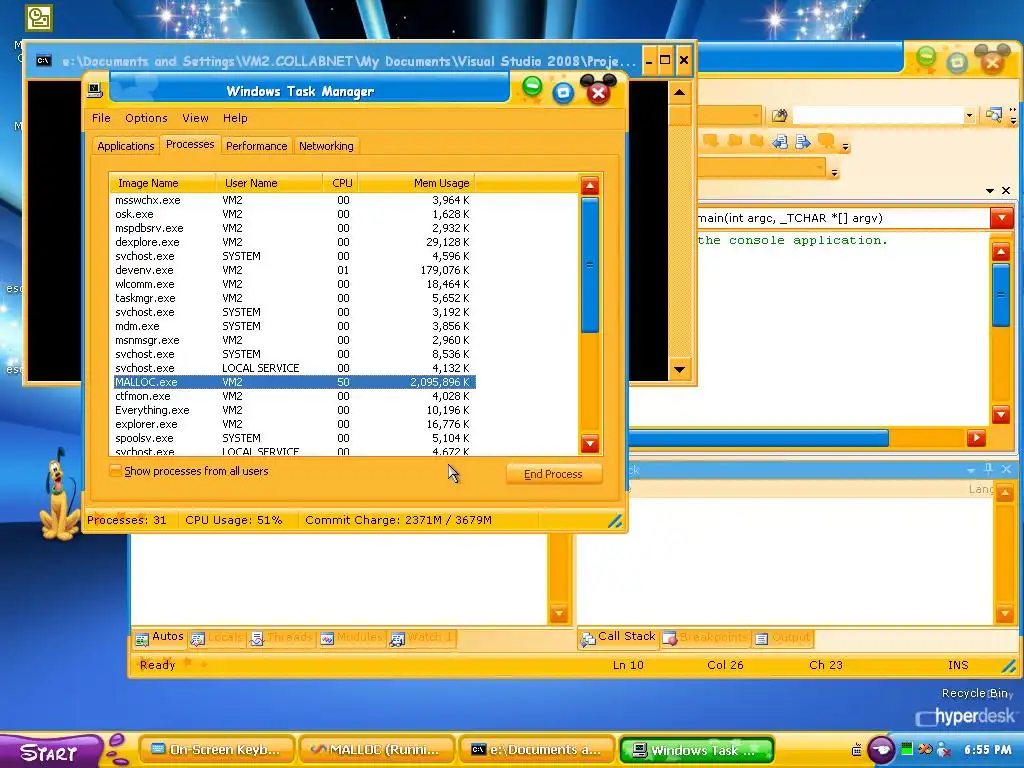Screen dimensions: 1024x768
Task: Open the search combo box dropdown arrow in Visual Studio
Action: 969,116
